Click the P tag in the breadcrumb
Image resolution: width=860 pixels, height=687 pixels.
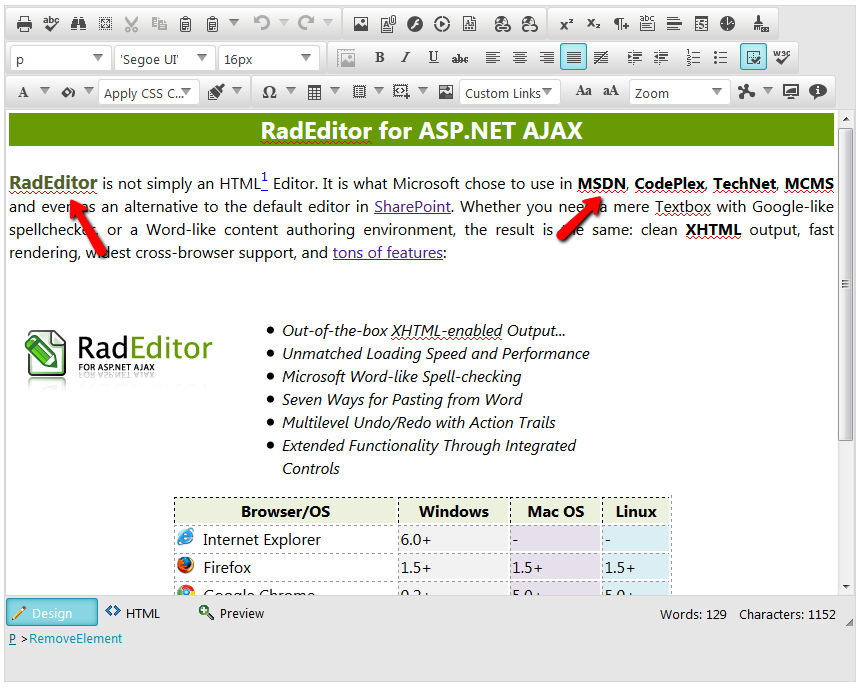13,638
